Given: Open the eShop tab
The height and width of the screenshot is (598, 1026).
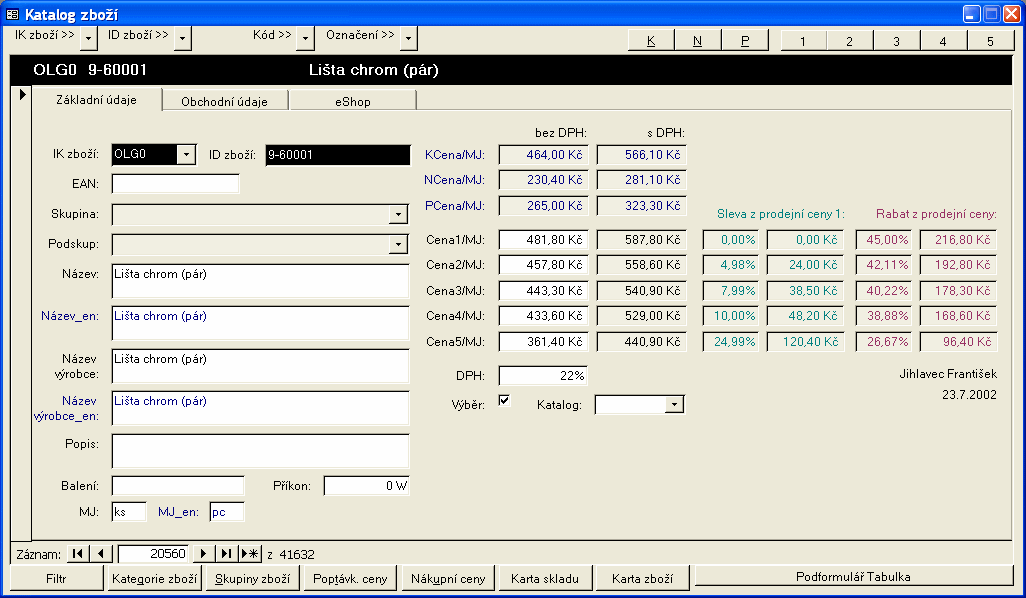Looking at the screenshot, I should click(x=352, y=101).
